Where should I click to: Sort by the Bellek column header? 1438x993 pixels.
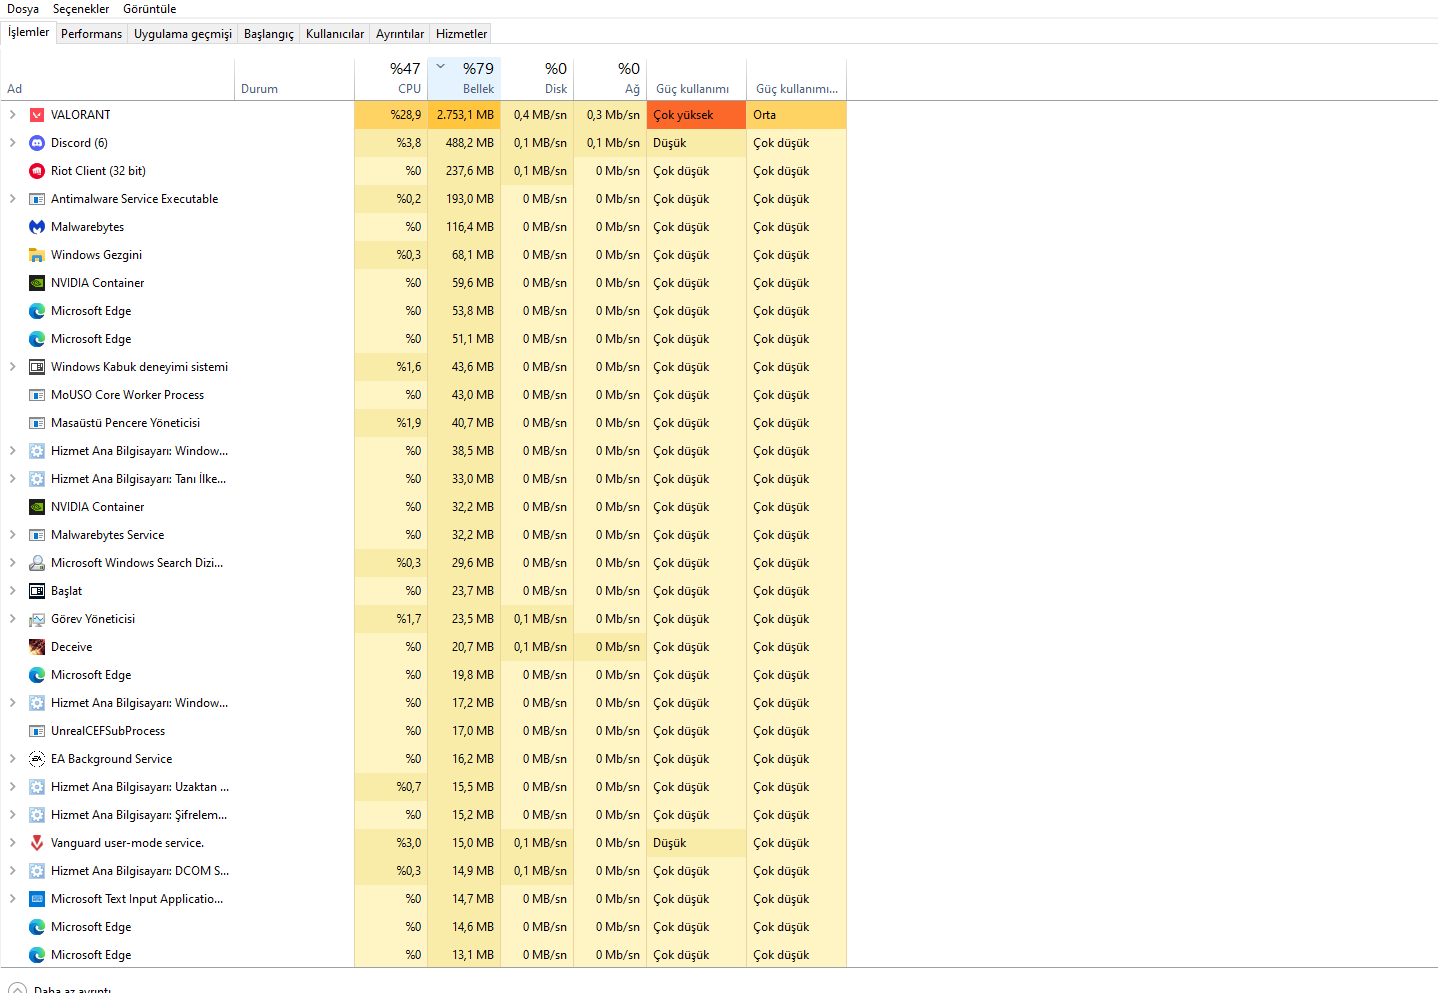[x=464, y=79]
